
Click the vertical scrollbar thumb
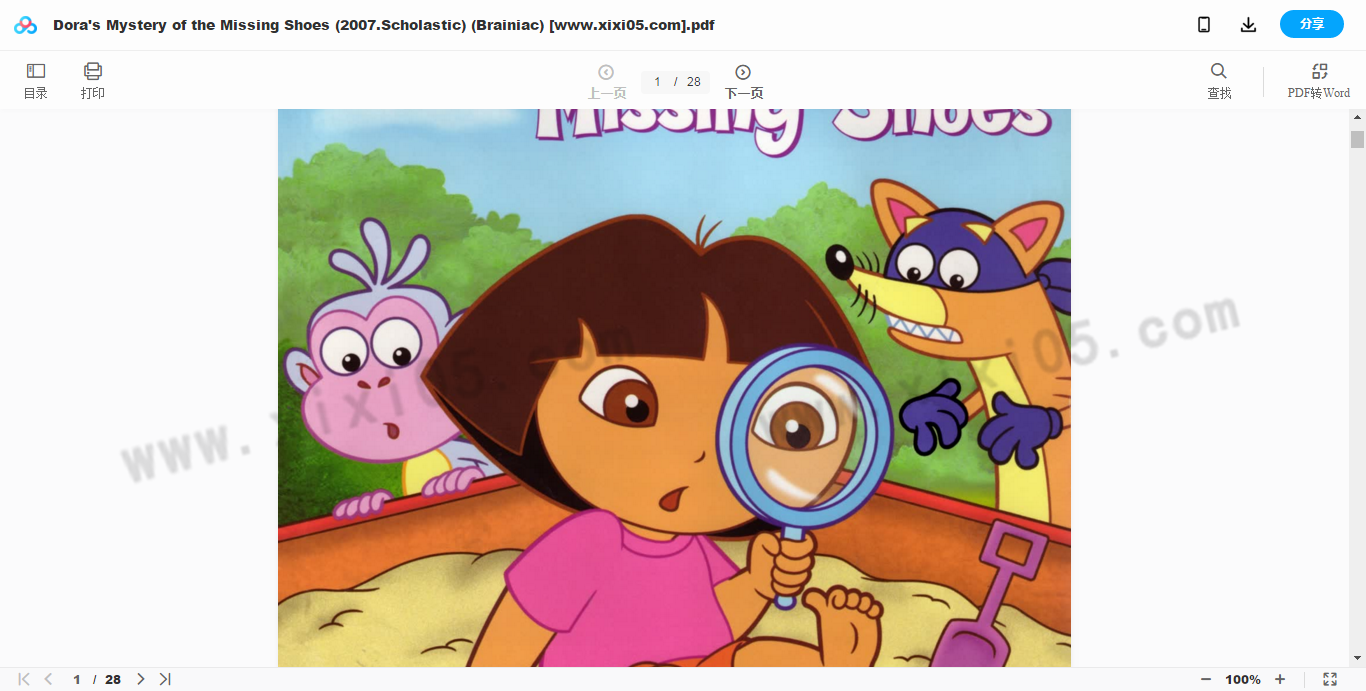[x=1357, y=139]
